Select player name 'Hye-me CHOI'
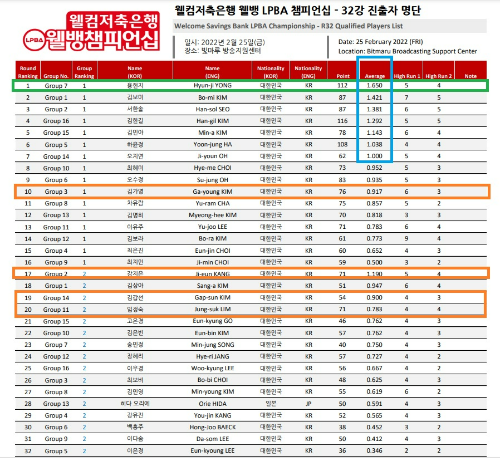The height and width of the screenshot is (458, 500). [212, 168]
